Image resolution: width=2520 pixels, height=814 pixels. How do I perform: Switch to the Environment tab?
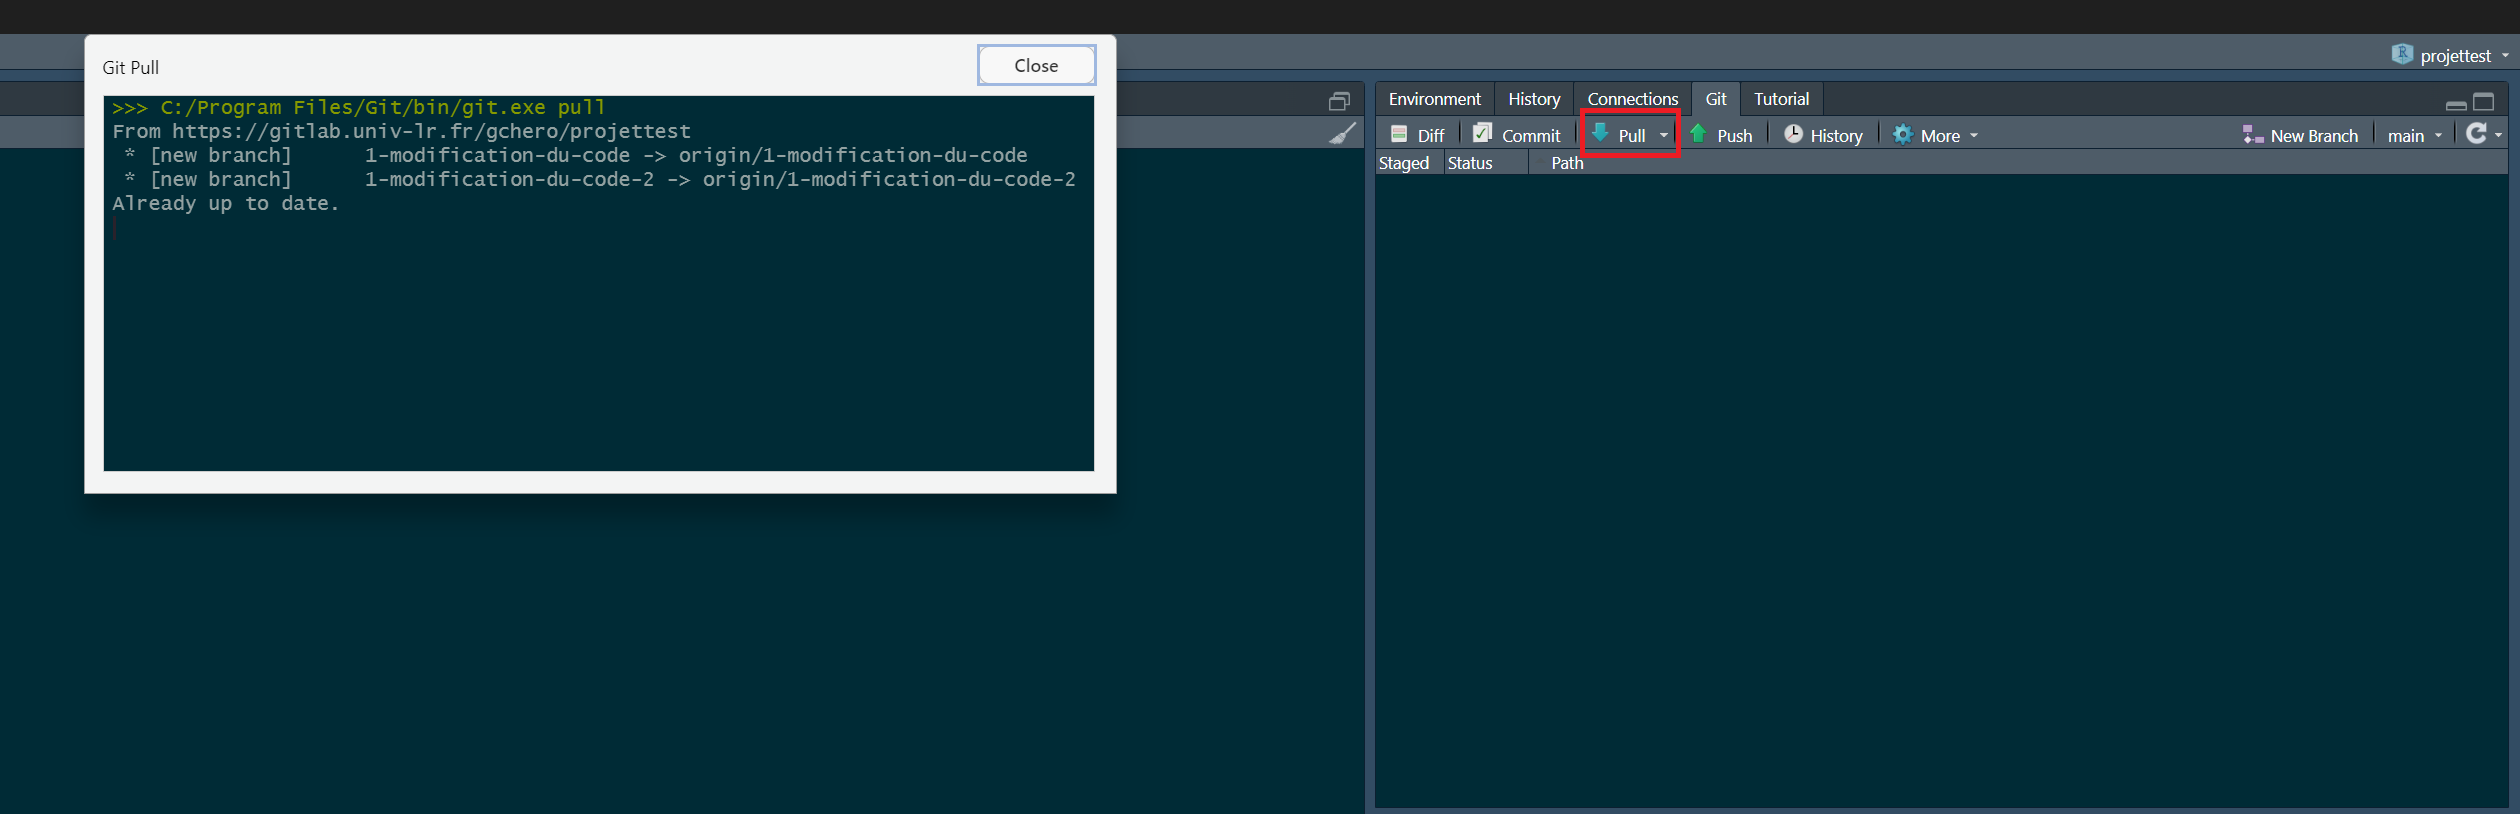tap(1434, 99)
